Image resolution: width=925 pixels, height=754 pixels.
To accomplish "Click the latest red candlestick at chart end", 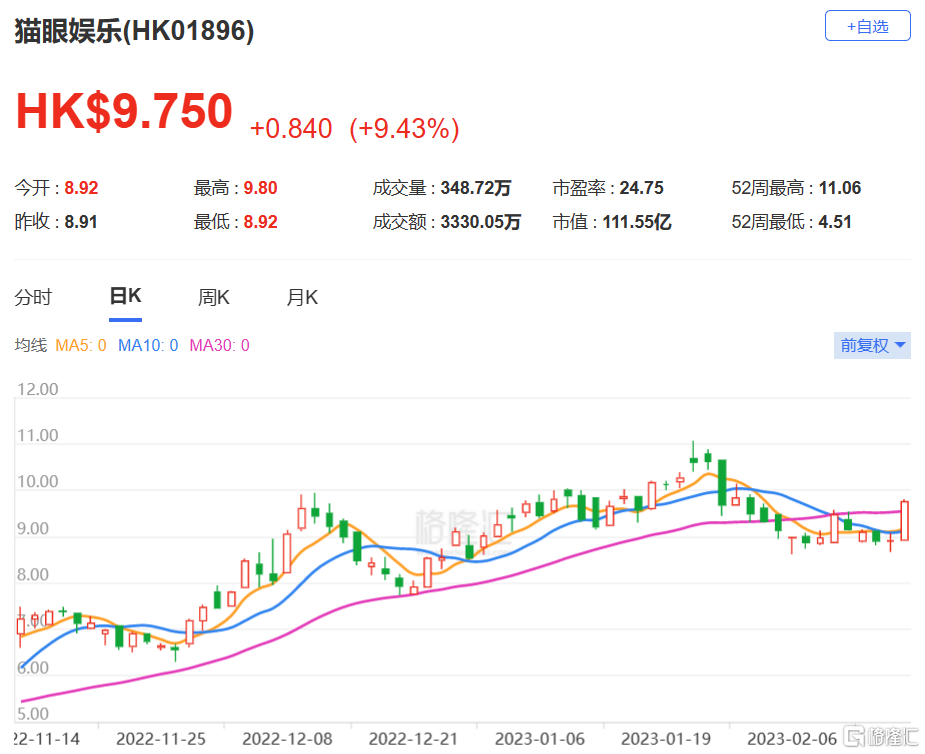I will pos(905,520).
